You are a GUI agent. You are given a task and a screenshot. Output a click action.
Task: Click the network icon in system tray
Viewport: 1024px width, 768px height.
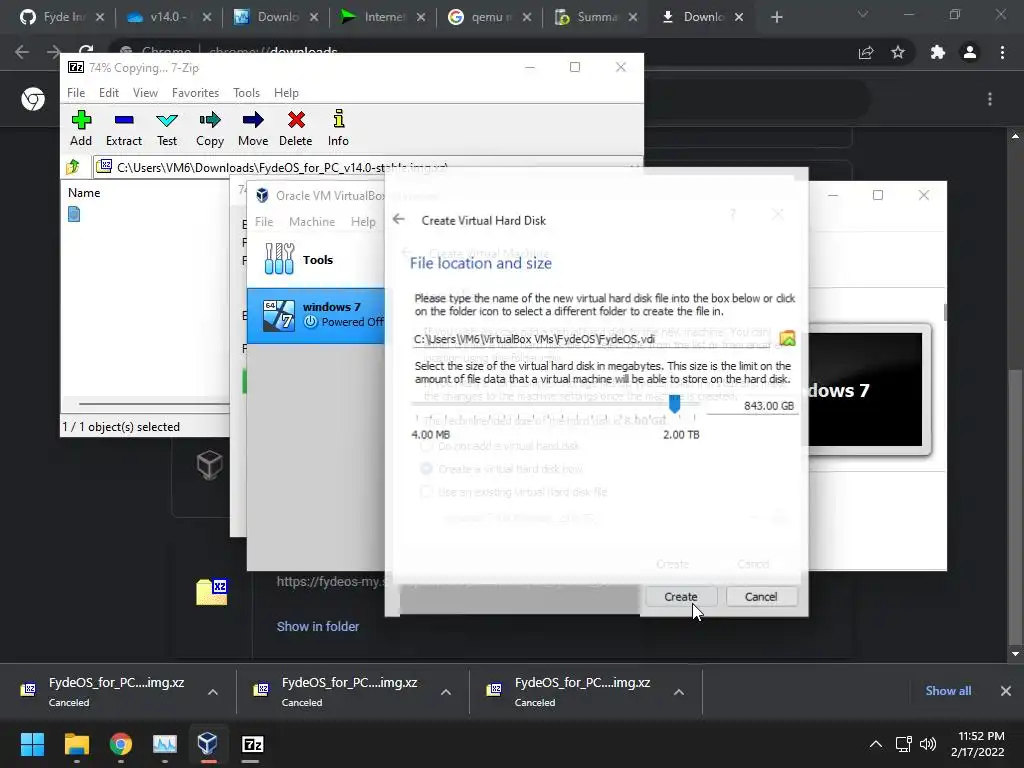point(903,744)
